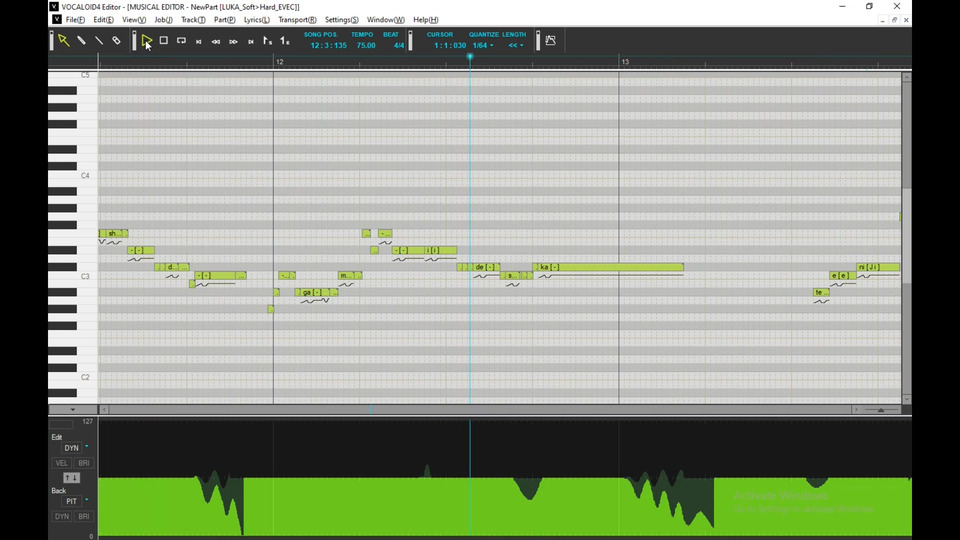The image size is (960, 540).
Task: Open the Edit menu
Action: tap(103, 20)
